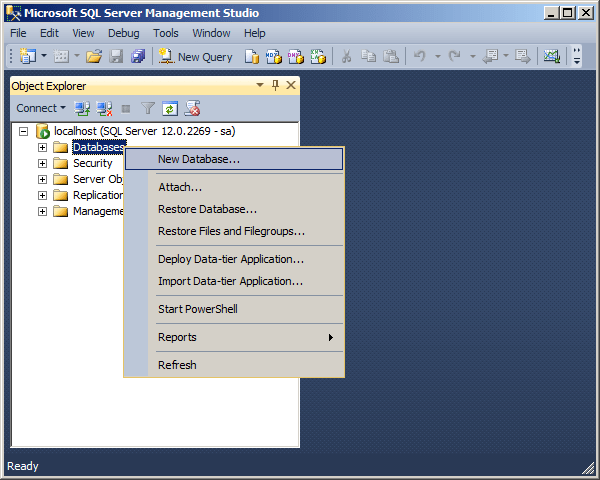Viewport: 600px width, 480px height.
Task: Close the Object Explorer panel
Action: (x=291, y=86)
